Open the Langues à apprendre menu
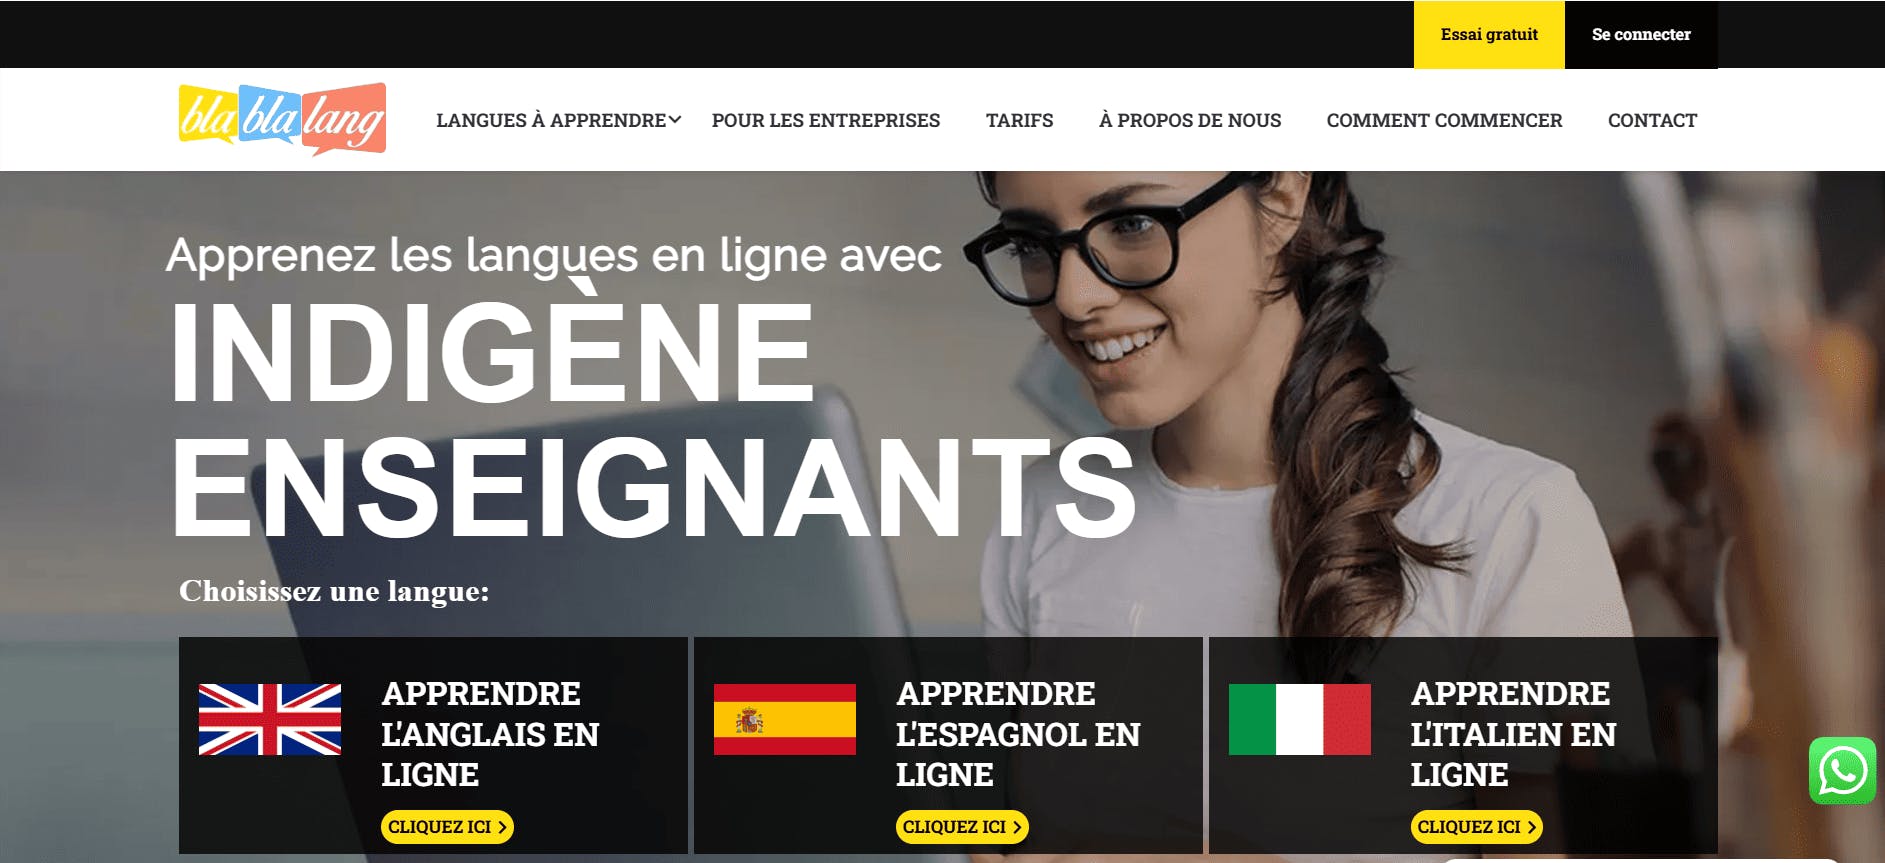 click(x=551, y=120)
